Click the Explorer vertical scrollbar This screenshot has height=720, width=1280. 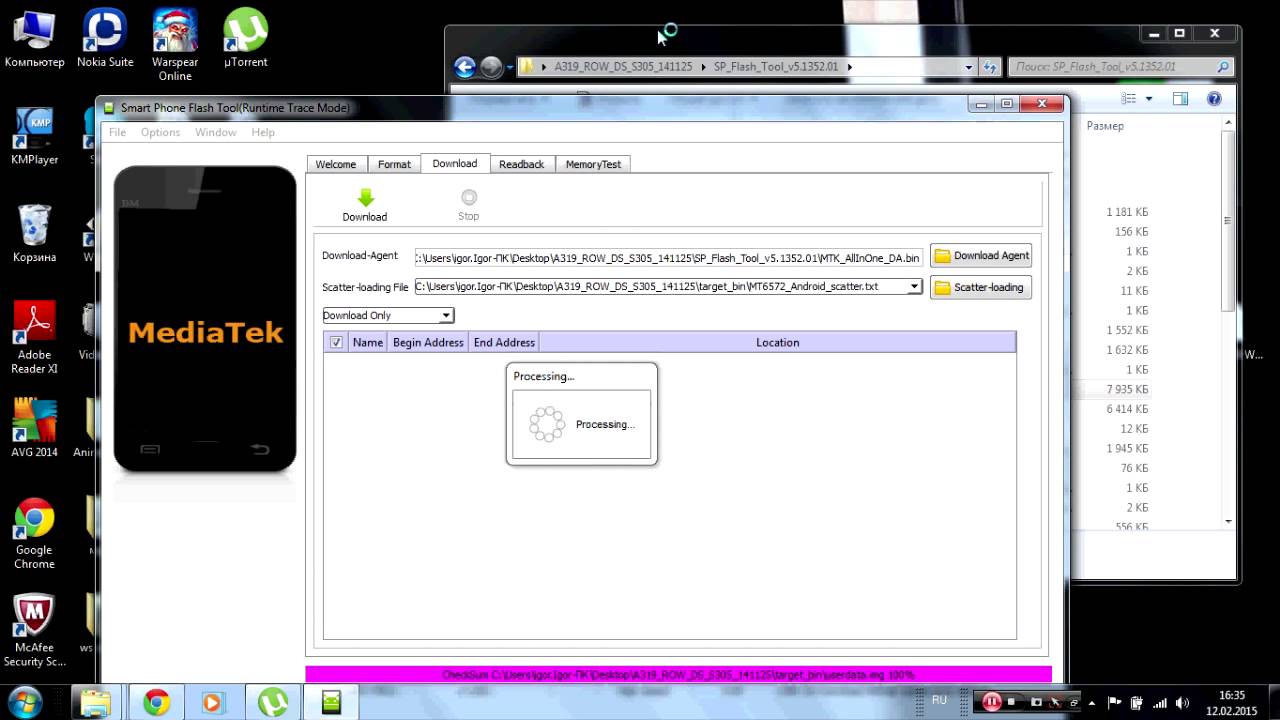pyautogui.click(x=1228, y=320)
